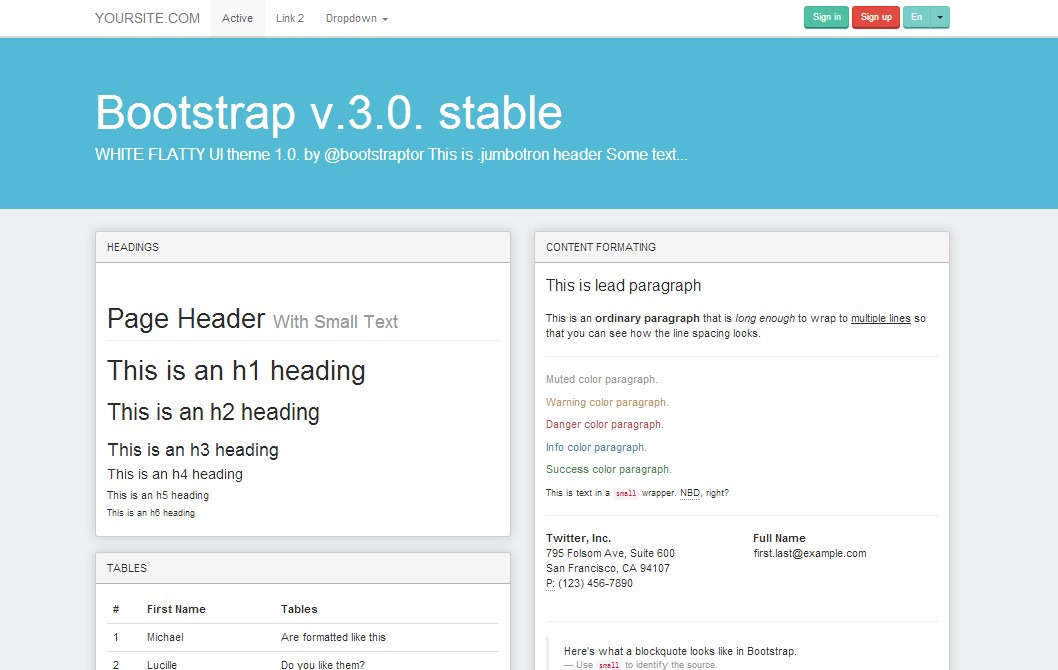The height and width of the screenshot is (670, 1058).
Task: Click the first.last@example.com email address
Action: 809,553
